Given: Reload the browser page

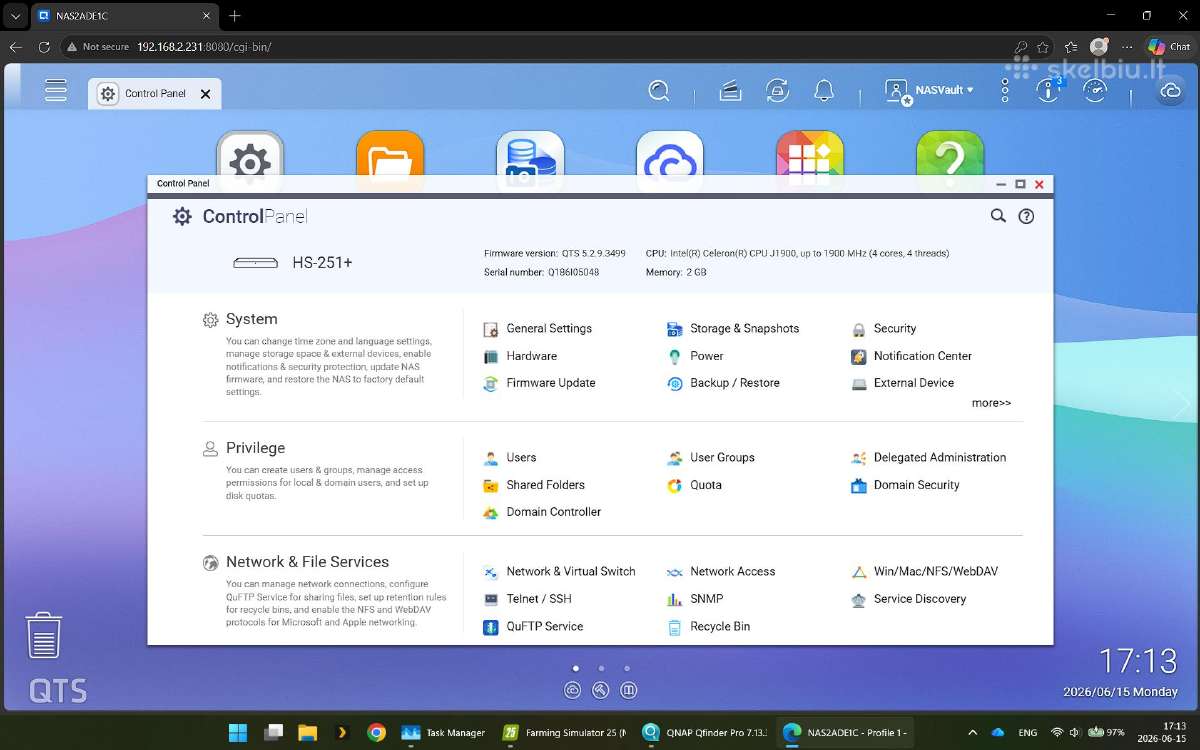Looking at the screenshot, I should (43, 47).
